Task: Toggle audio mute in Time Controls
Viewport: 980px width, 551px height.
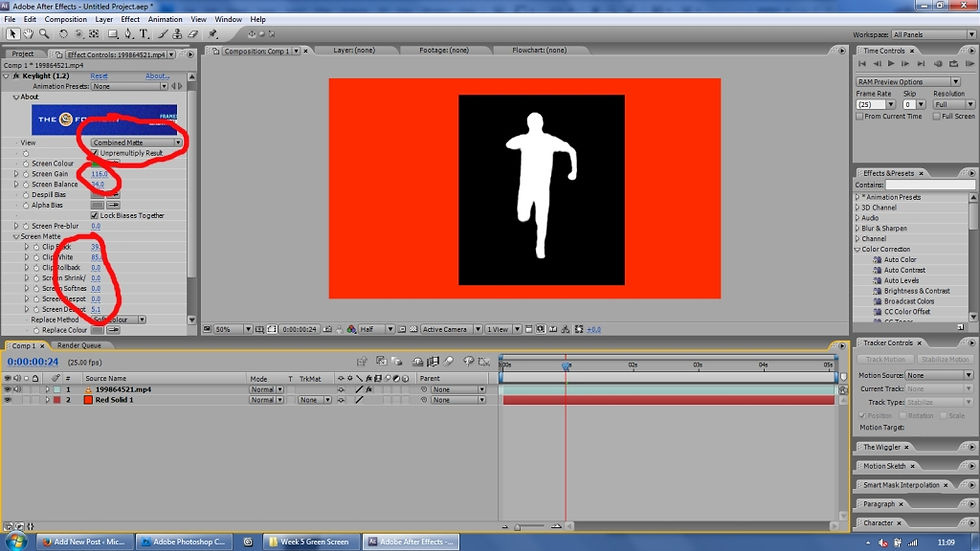Action: tap(938, 64)
